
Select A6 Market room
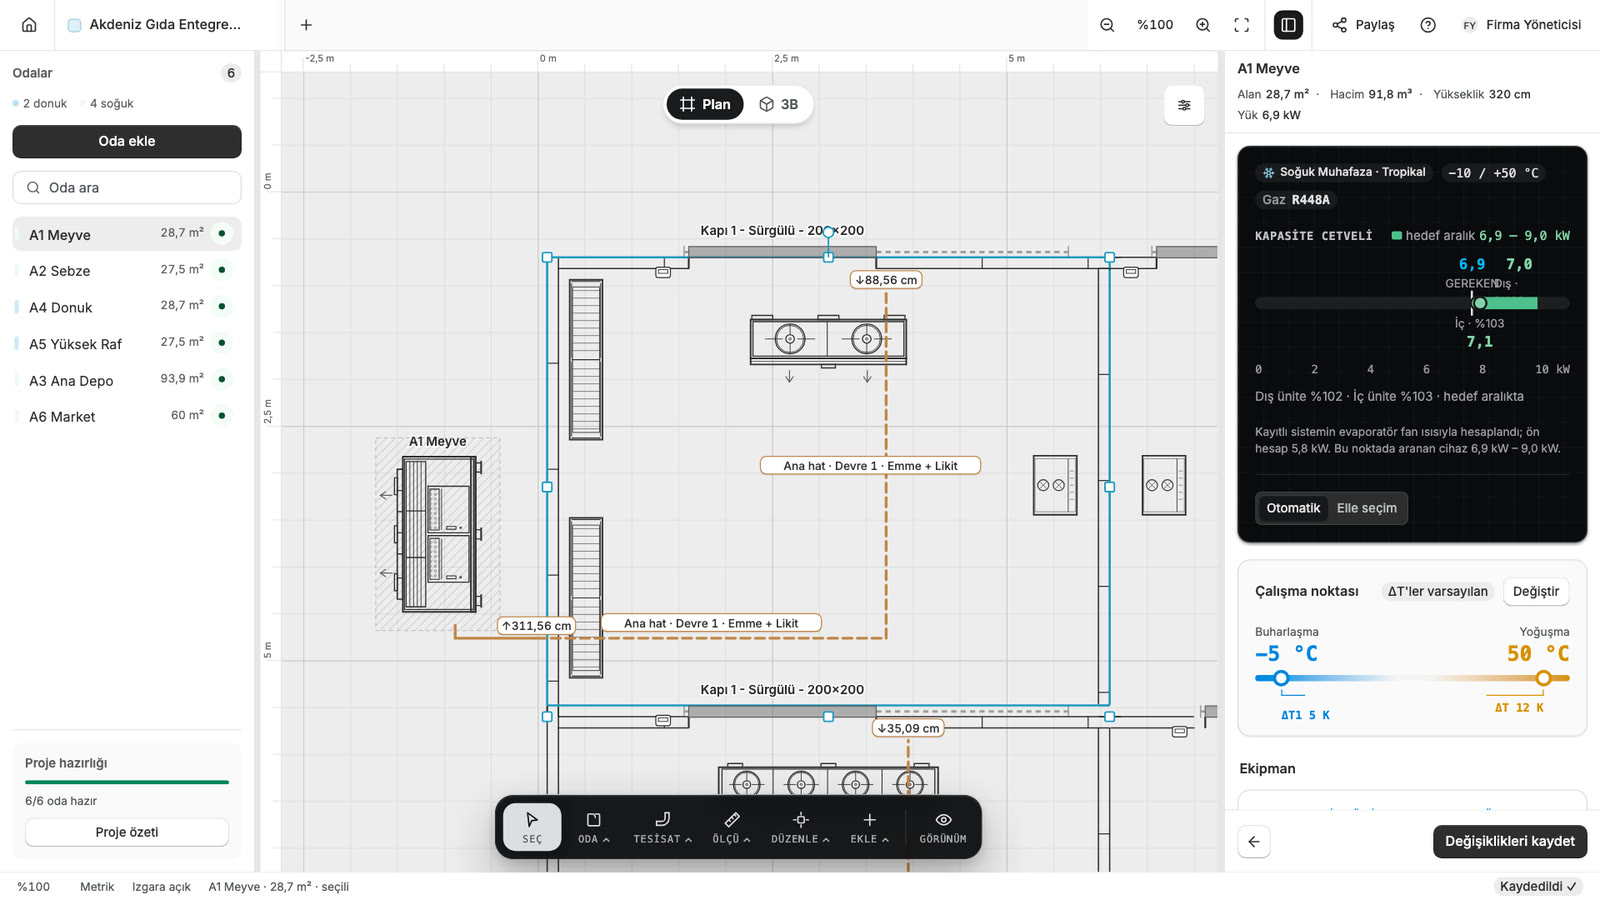(127, 416)
